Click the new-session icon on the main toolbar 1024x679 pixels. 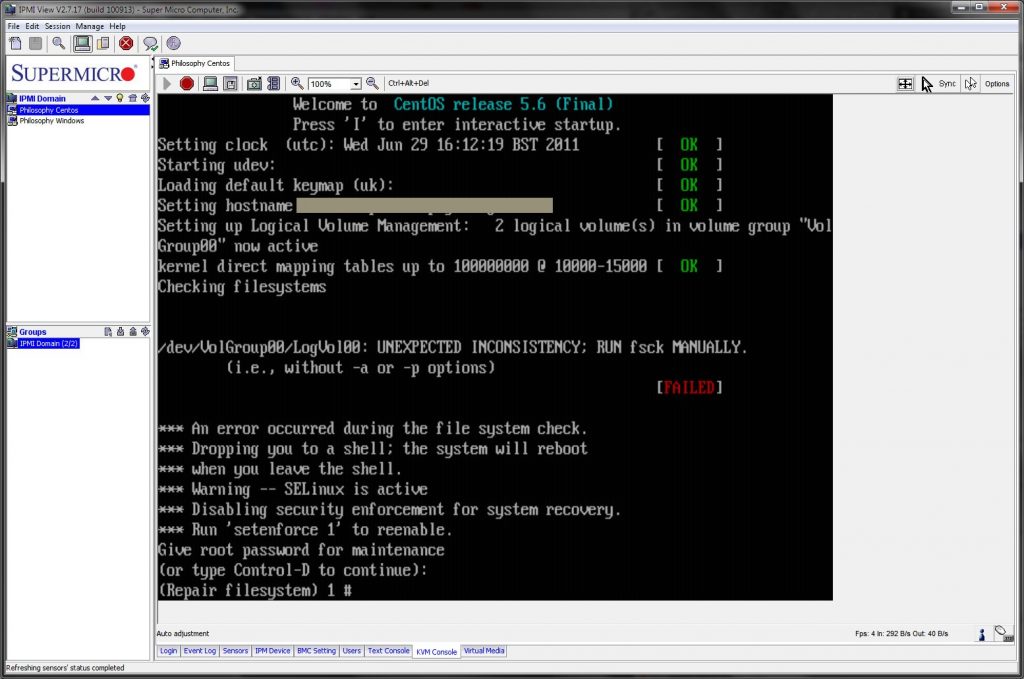pyautogui.click(x=15, y=43)
